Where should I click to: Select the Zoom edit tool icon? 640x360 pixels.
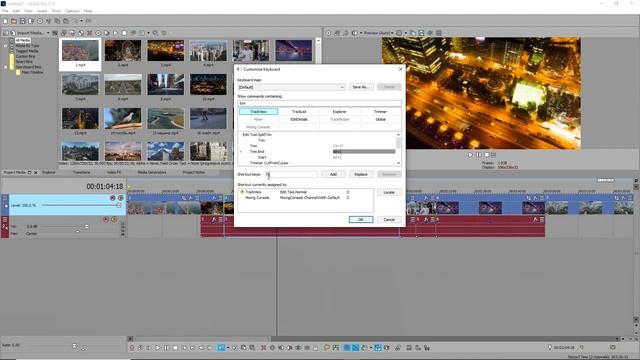tap(252, 348)
